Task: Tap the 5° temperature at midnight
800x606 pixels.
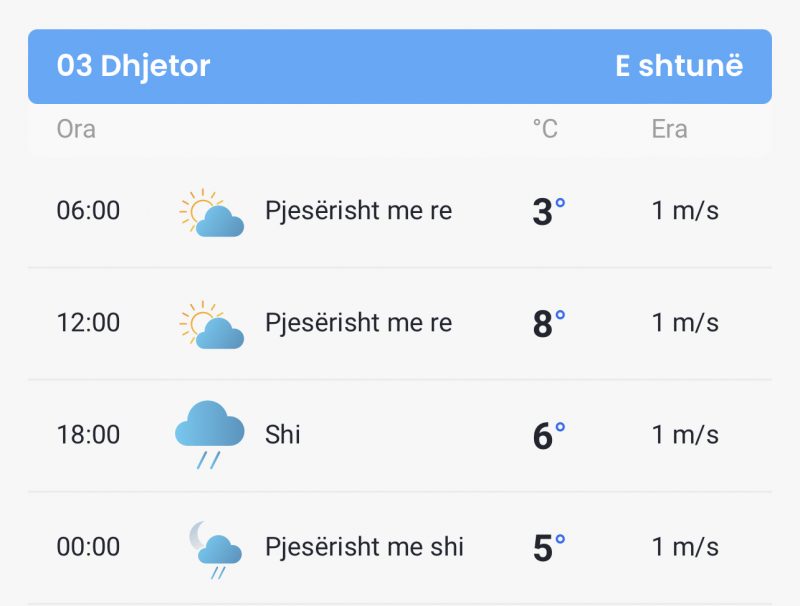Action: pyautogui.click(x=548, y=548)
